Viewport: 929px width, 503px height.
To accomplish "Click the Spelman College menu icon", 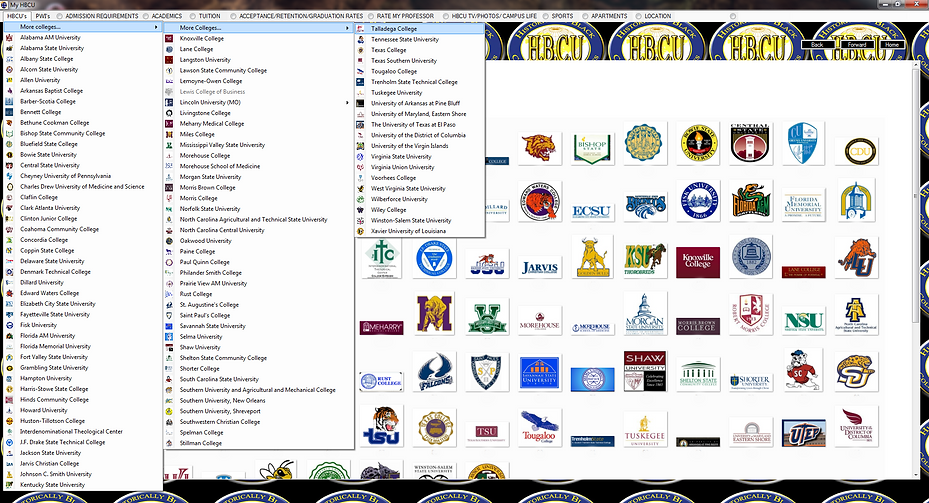I will (169, 433).
